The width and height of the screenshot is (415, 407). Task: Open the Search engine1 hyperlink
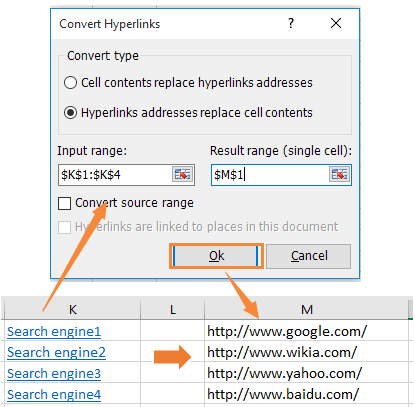coord(54,332)
